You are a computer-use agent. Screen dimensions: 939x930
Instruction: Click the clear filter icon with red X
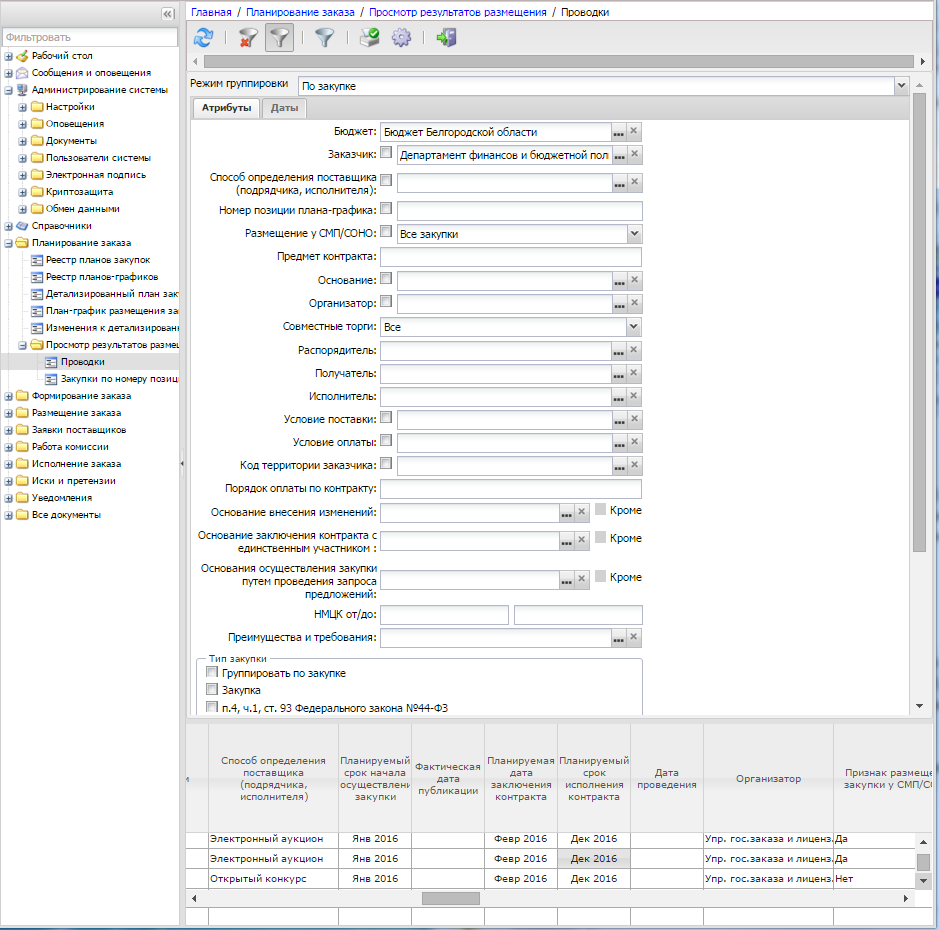click(248, 38)
